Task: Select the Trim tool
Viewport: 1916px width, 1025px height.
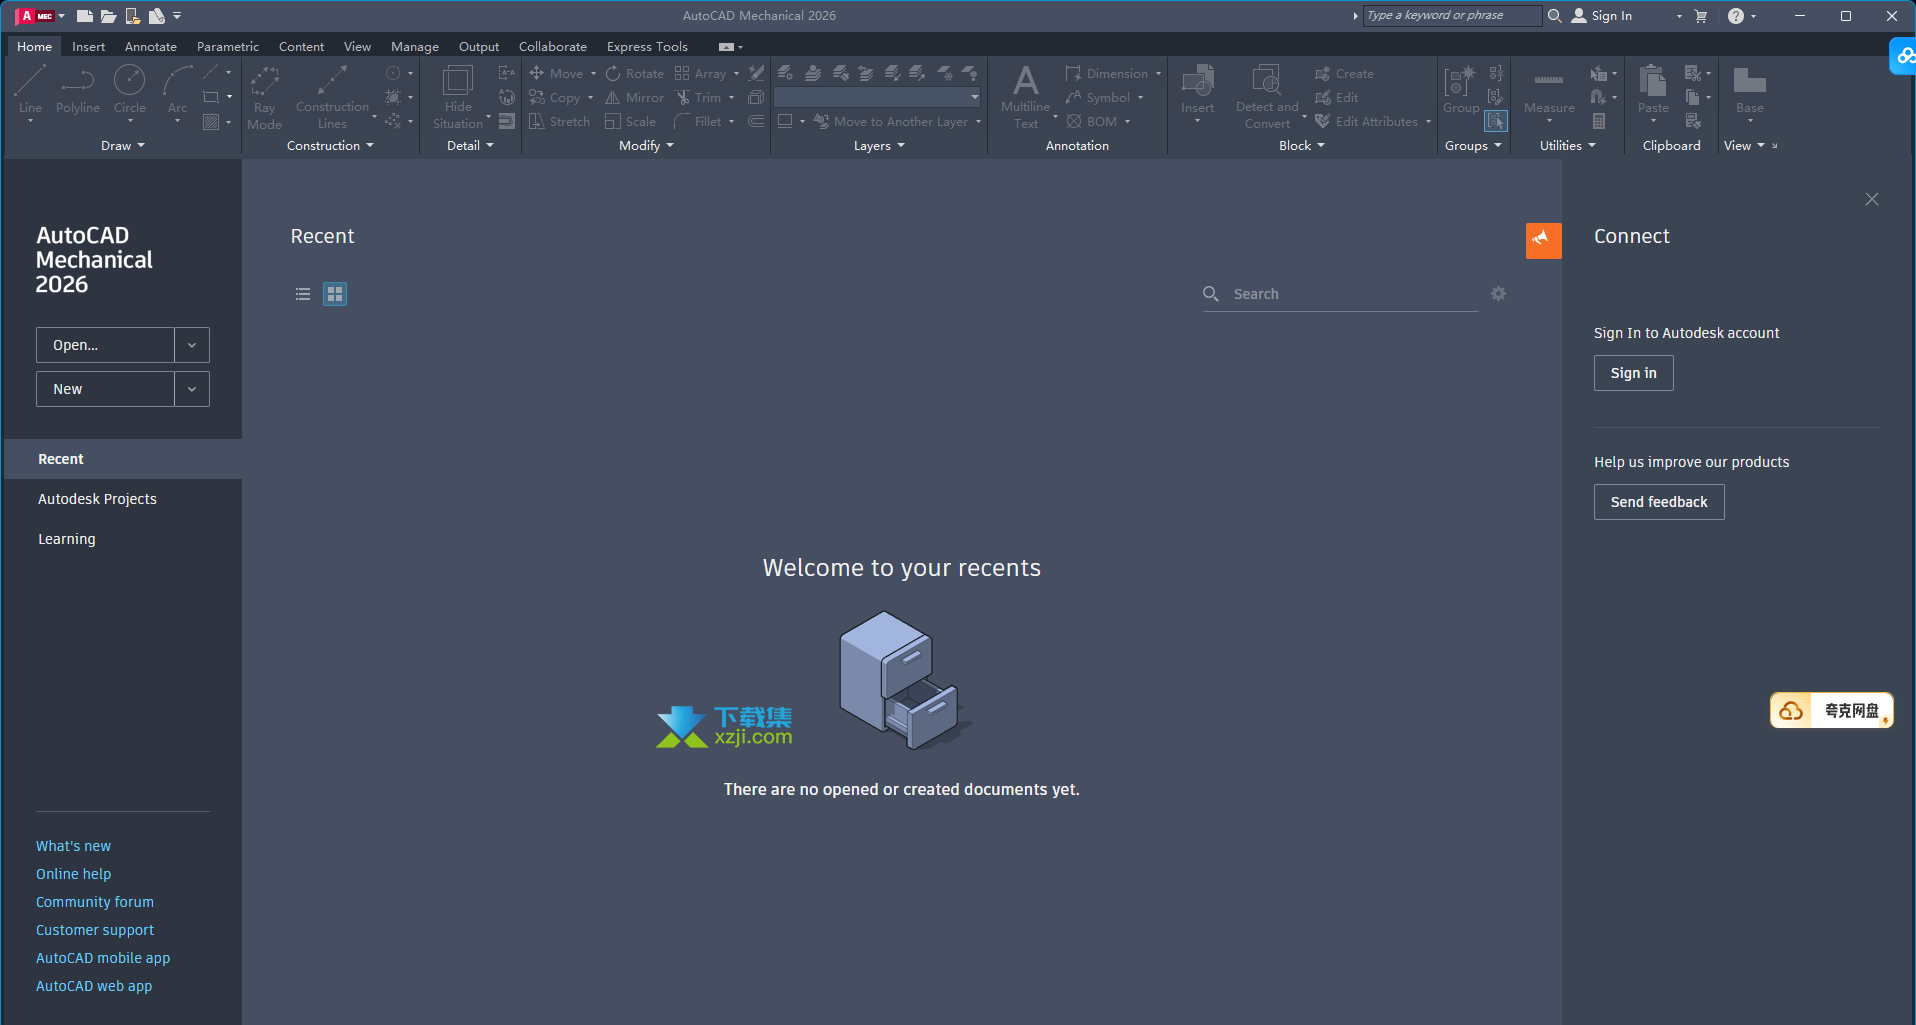Action: [698, 97]
